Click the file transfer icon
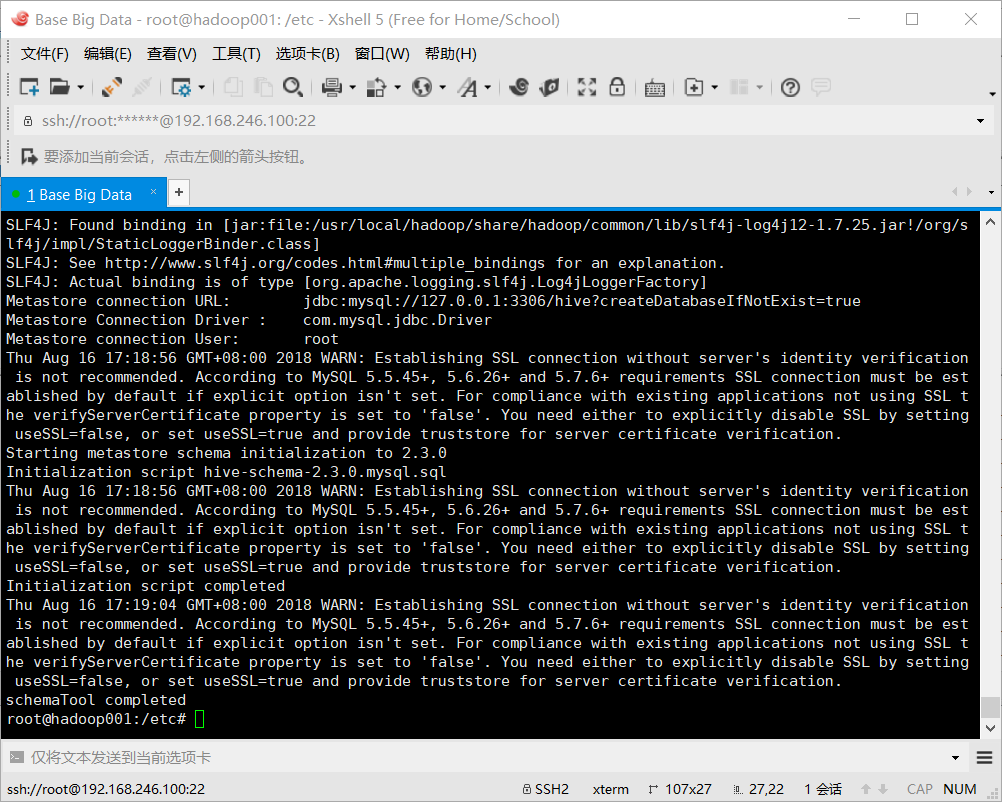This screenshot has width=1002, height=802. (376, 87)
